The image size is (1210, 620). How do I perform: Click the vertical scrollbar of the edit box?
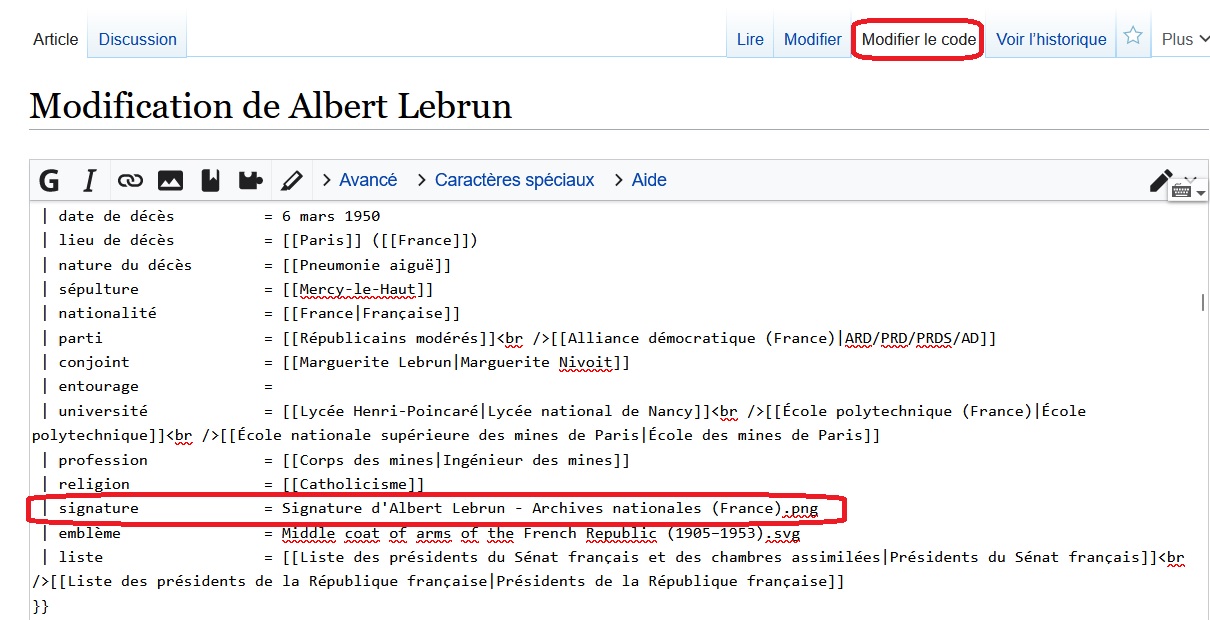[x=1203, y=304]
